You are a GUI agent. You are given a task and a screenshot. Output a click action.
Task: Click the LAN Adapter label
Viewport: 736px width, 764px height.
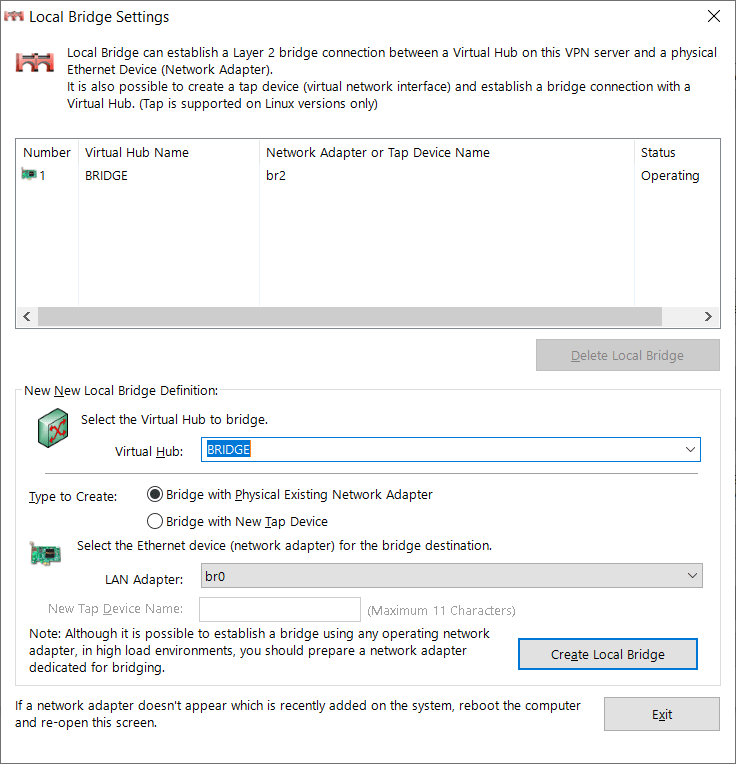pyautogui.click(x=144, y=579)
